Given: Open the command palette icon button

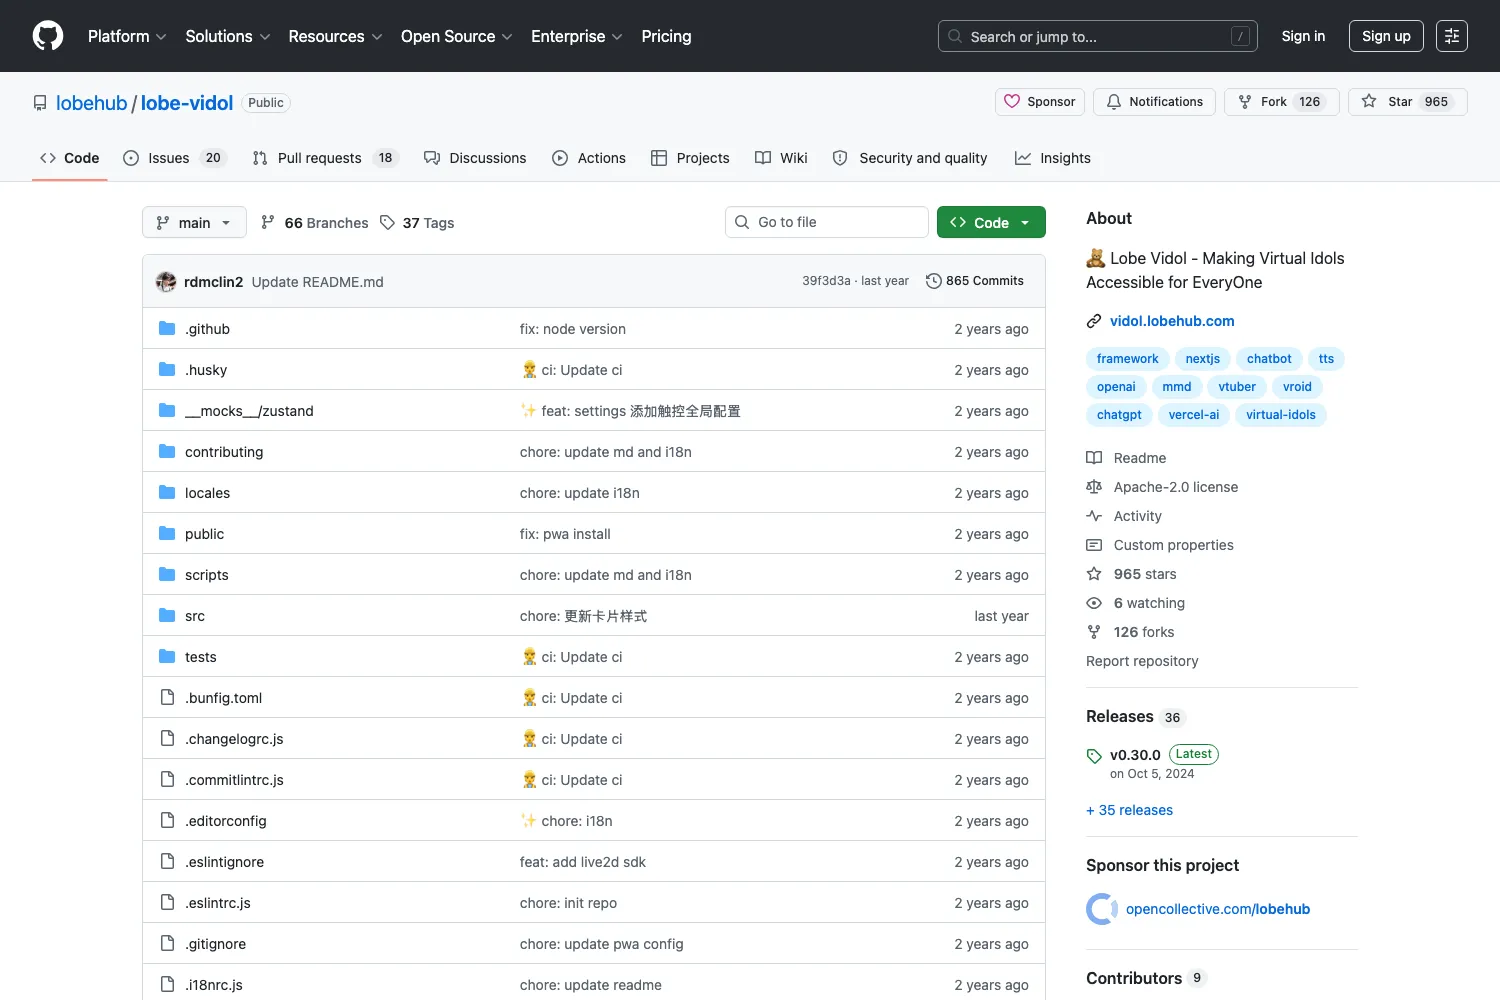Looking at the screenshot, I should [x=1452, y=36].
